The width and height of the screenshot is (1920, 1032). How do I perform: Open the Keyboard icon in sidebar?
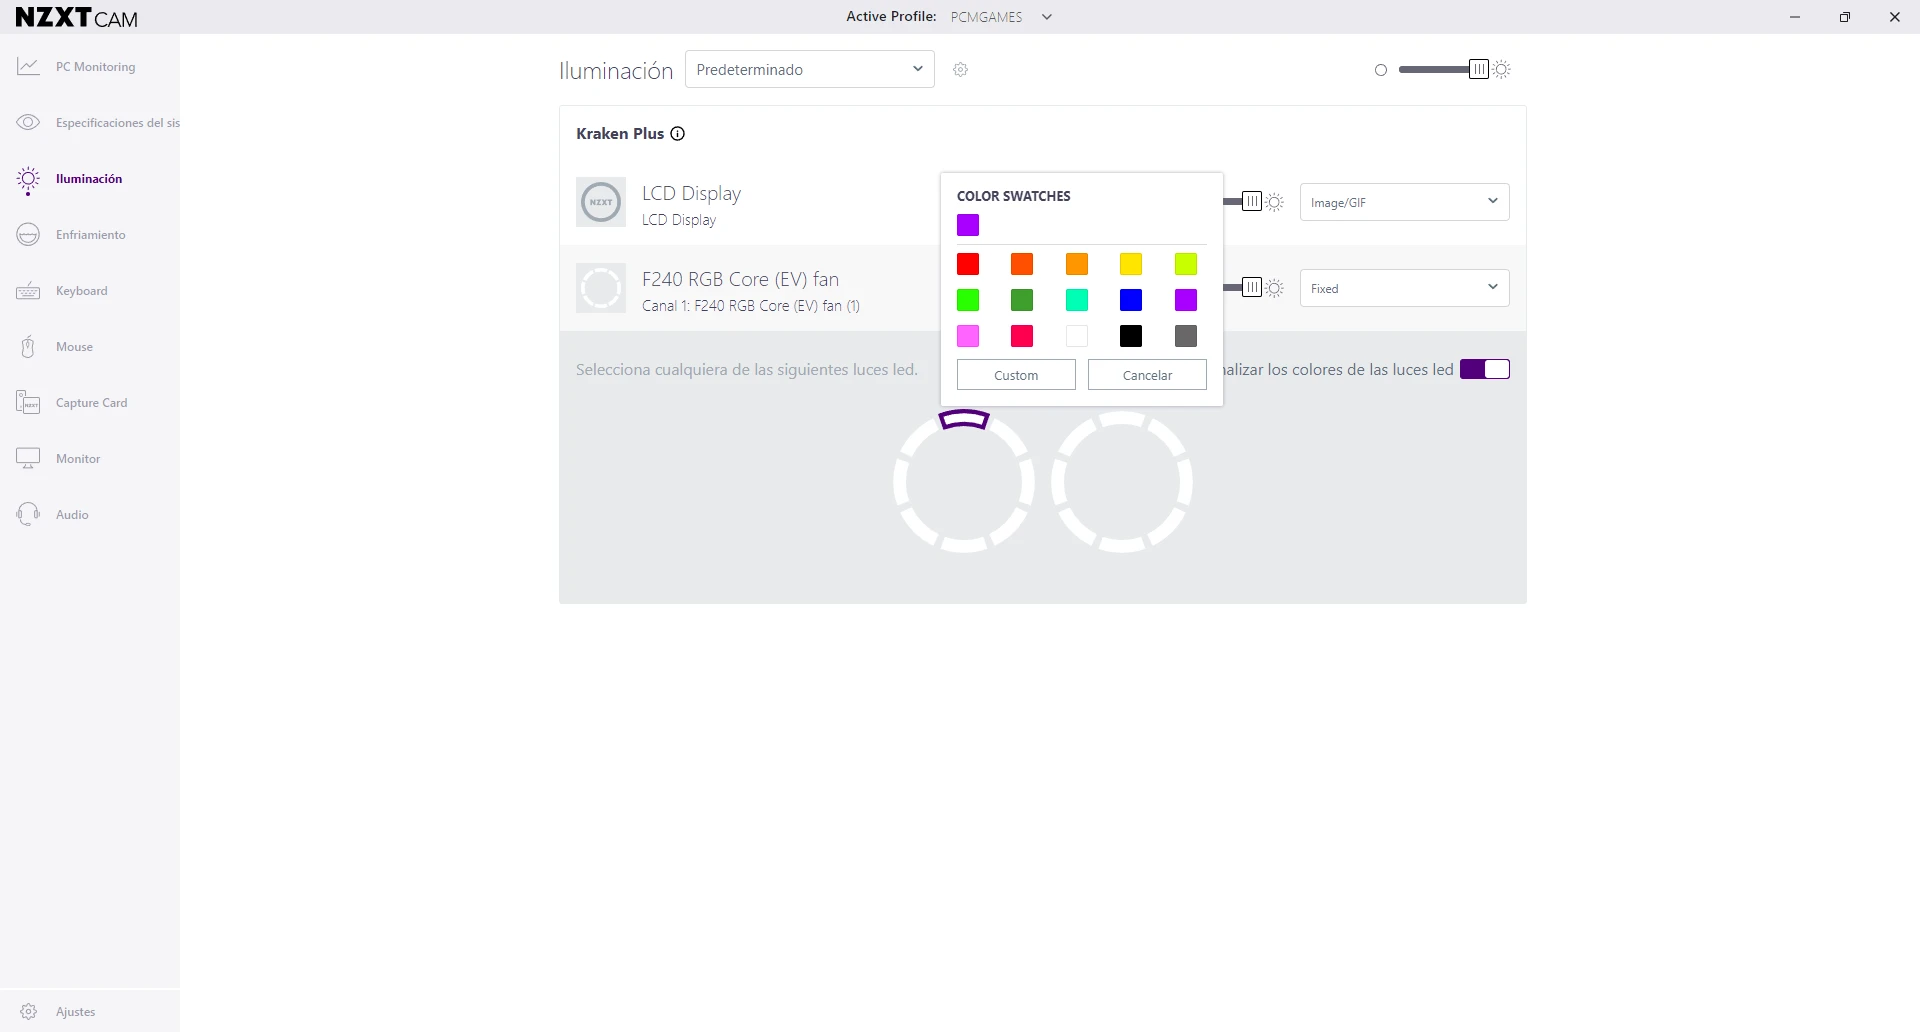pos(28,291)
